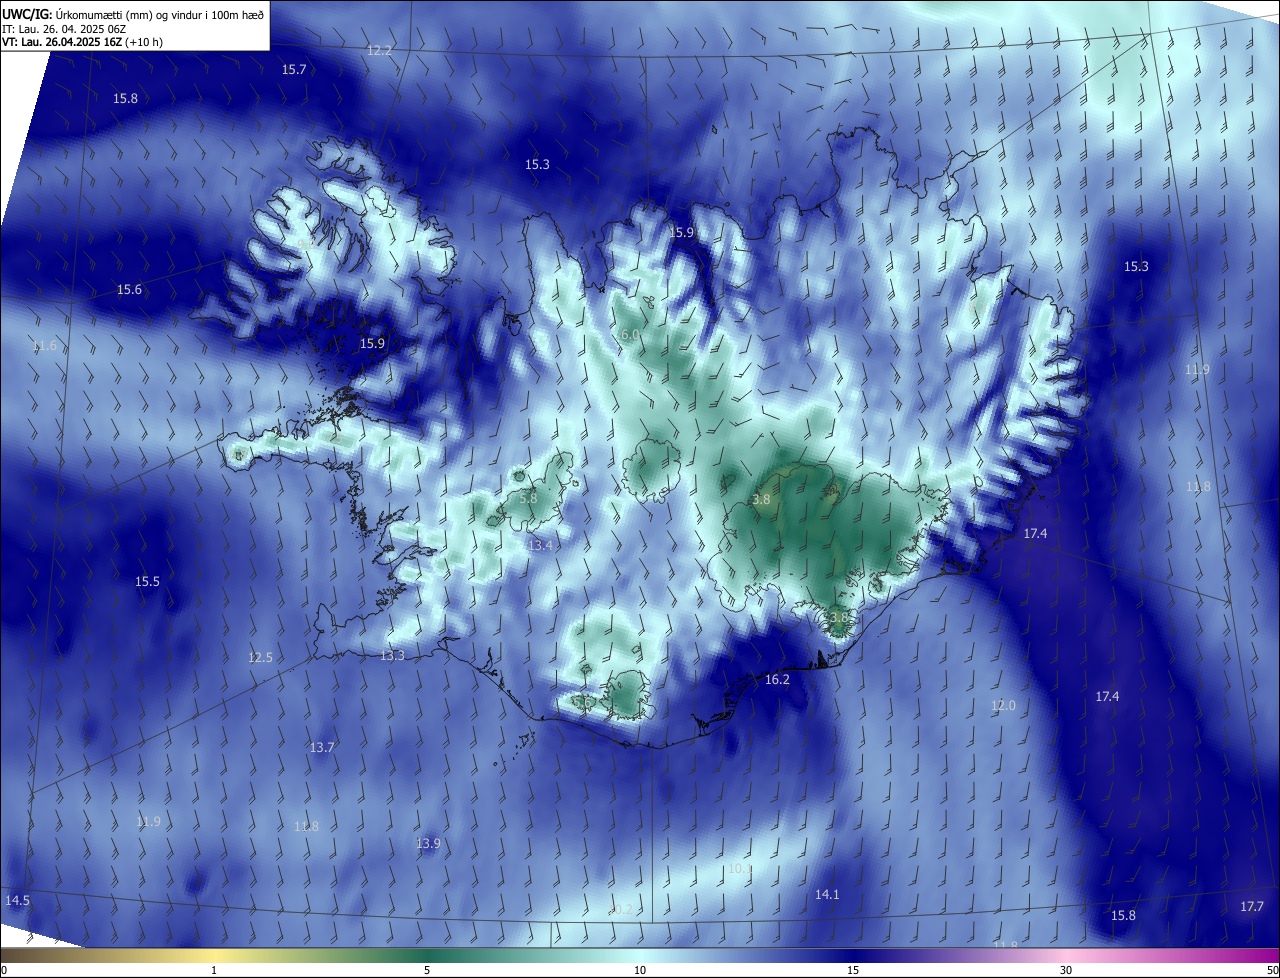Image resolution: width=1280 pixels, height=978 pixels.
Task: Click the 13.3 value on southwest coast
Action: (392, 655)
